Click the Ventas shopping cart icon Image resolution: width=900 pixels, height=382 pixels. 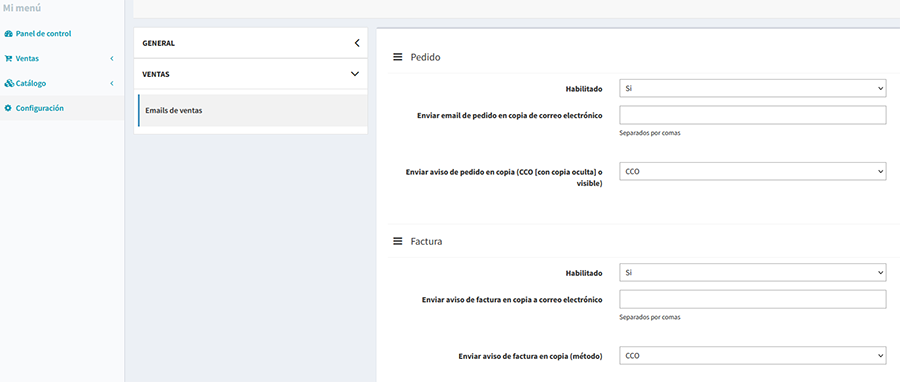coord(8,59)
